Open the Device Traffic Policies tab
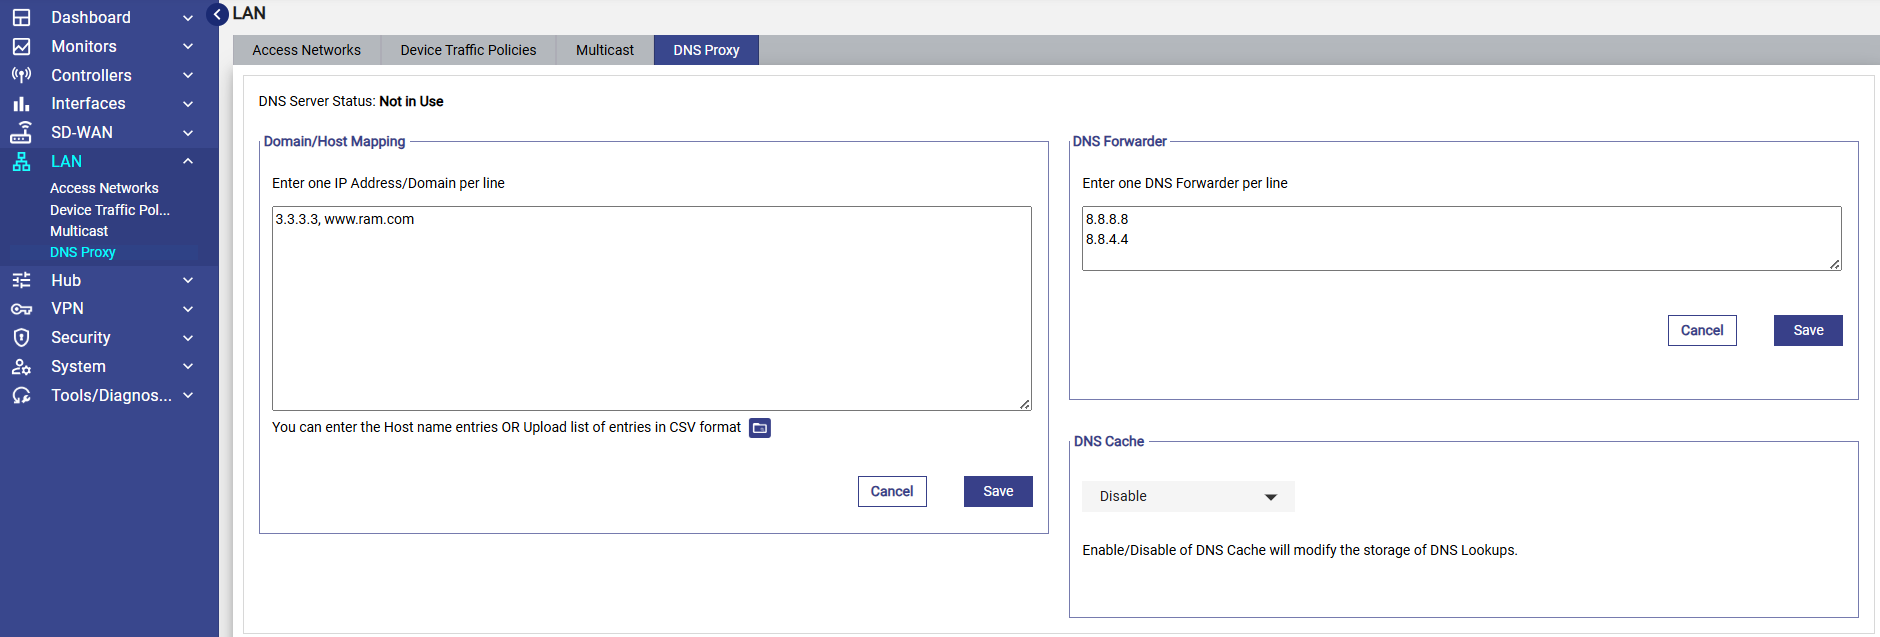The image size is (1880, 637). (468, 50)
